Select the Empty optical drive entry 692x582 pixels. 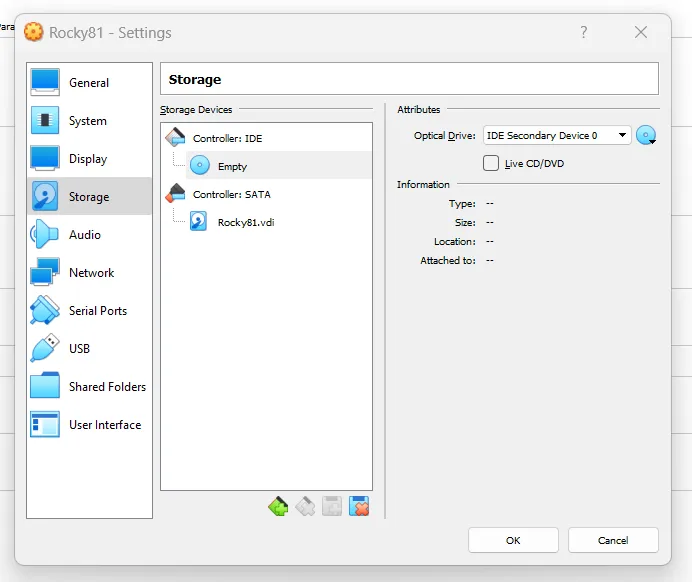278,166
